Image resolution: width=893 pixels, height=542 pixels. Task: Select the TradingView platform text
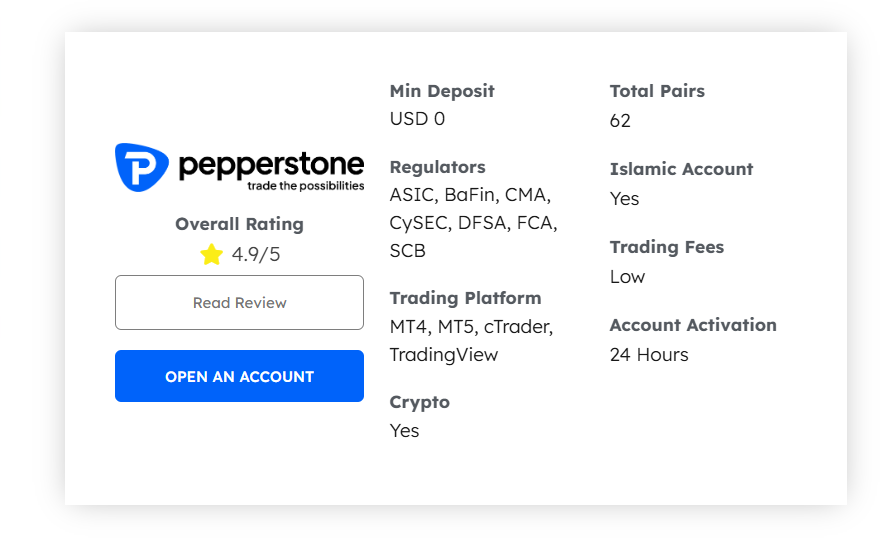pos(444,355)
